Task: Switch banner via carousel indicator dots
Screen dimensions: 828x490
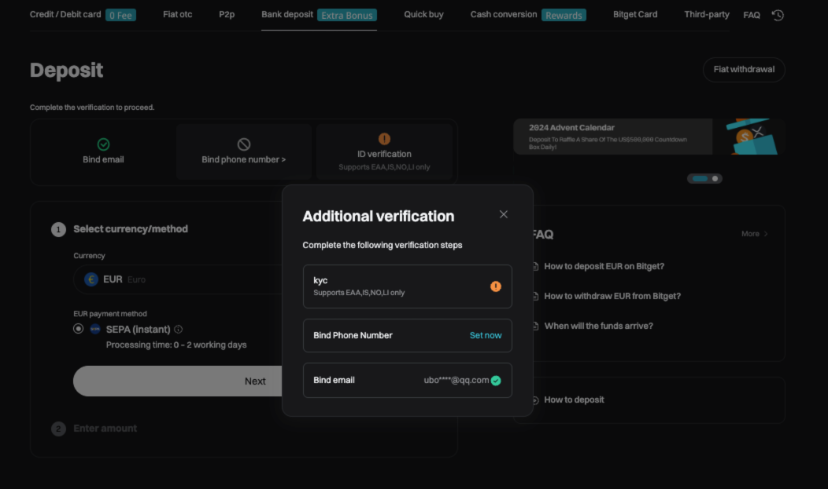Action: (x=705, y=178)
